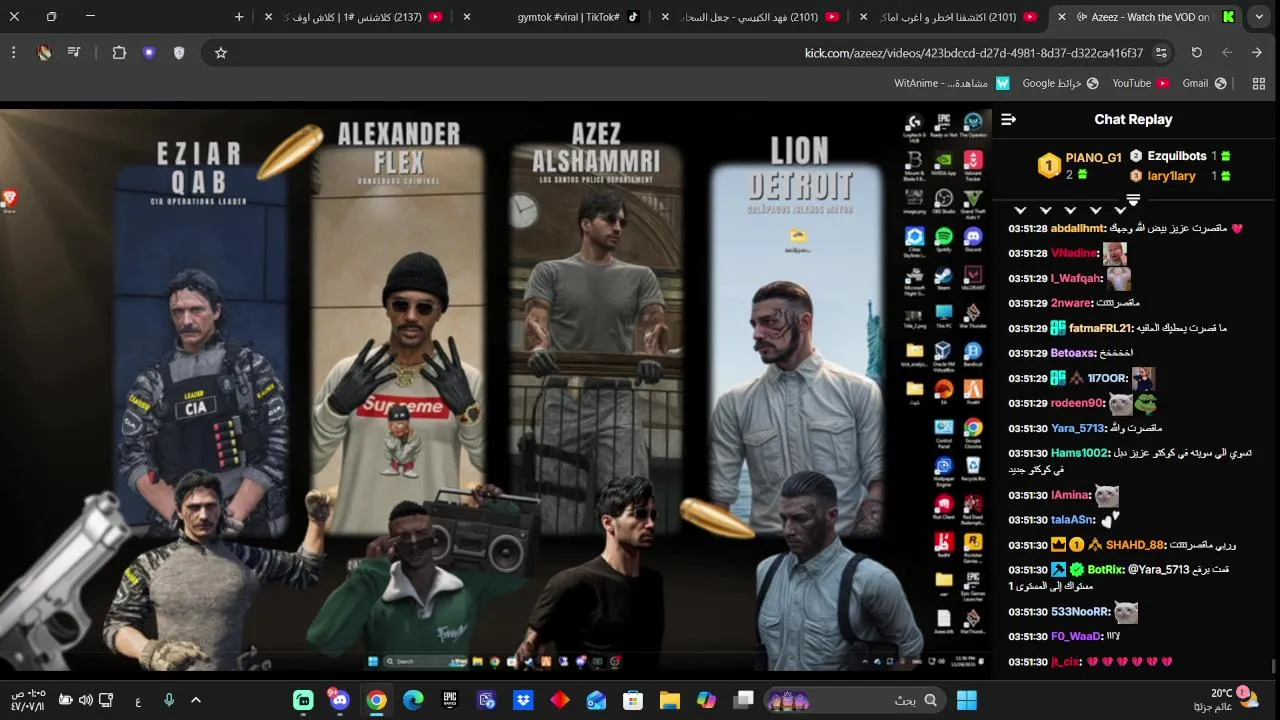Viewport: 1280px width, 720px height.
Task: Launch Microsoft Edge from taskbar
Action: (413, 700)
